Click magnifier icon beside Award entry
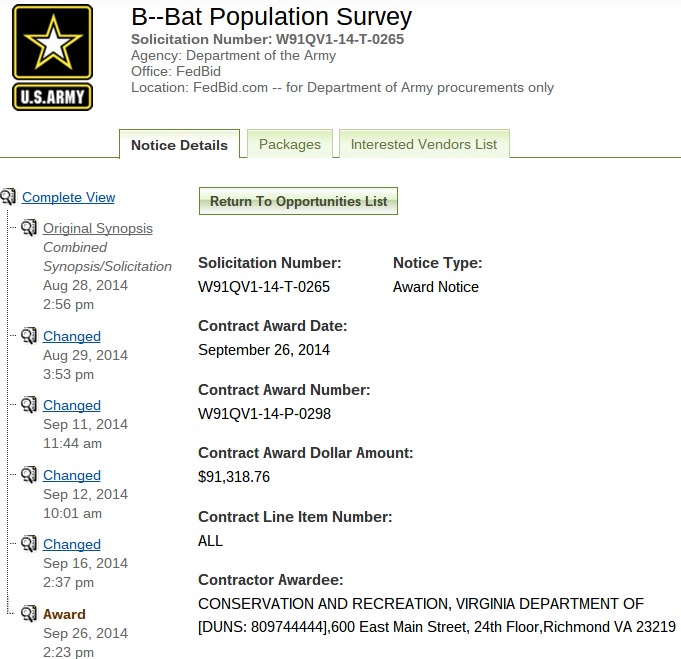Image resolution: width=681 pixels, height=659 pixels. pos(29,614)
